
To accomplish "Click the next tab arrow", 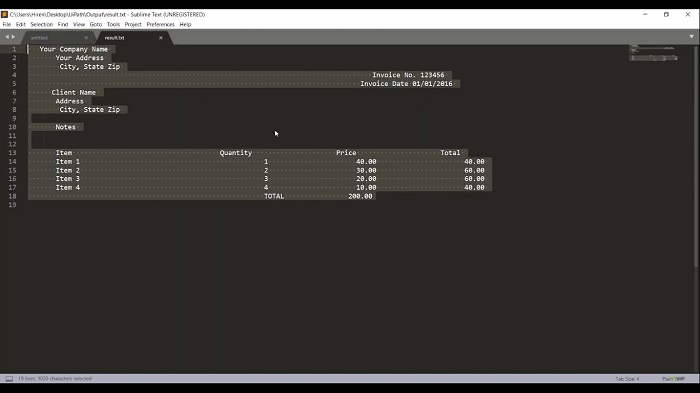I will click(x=13, y=37).
